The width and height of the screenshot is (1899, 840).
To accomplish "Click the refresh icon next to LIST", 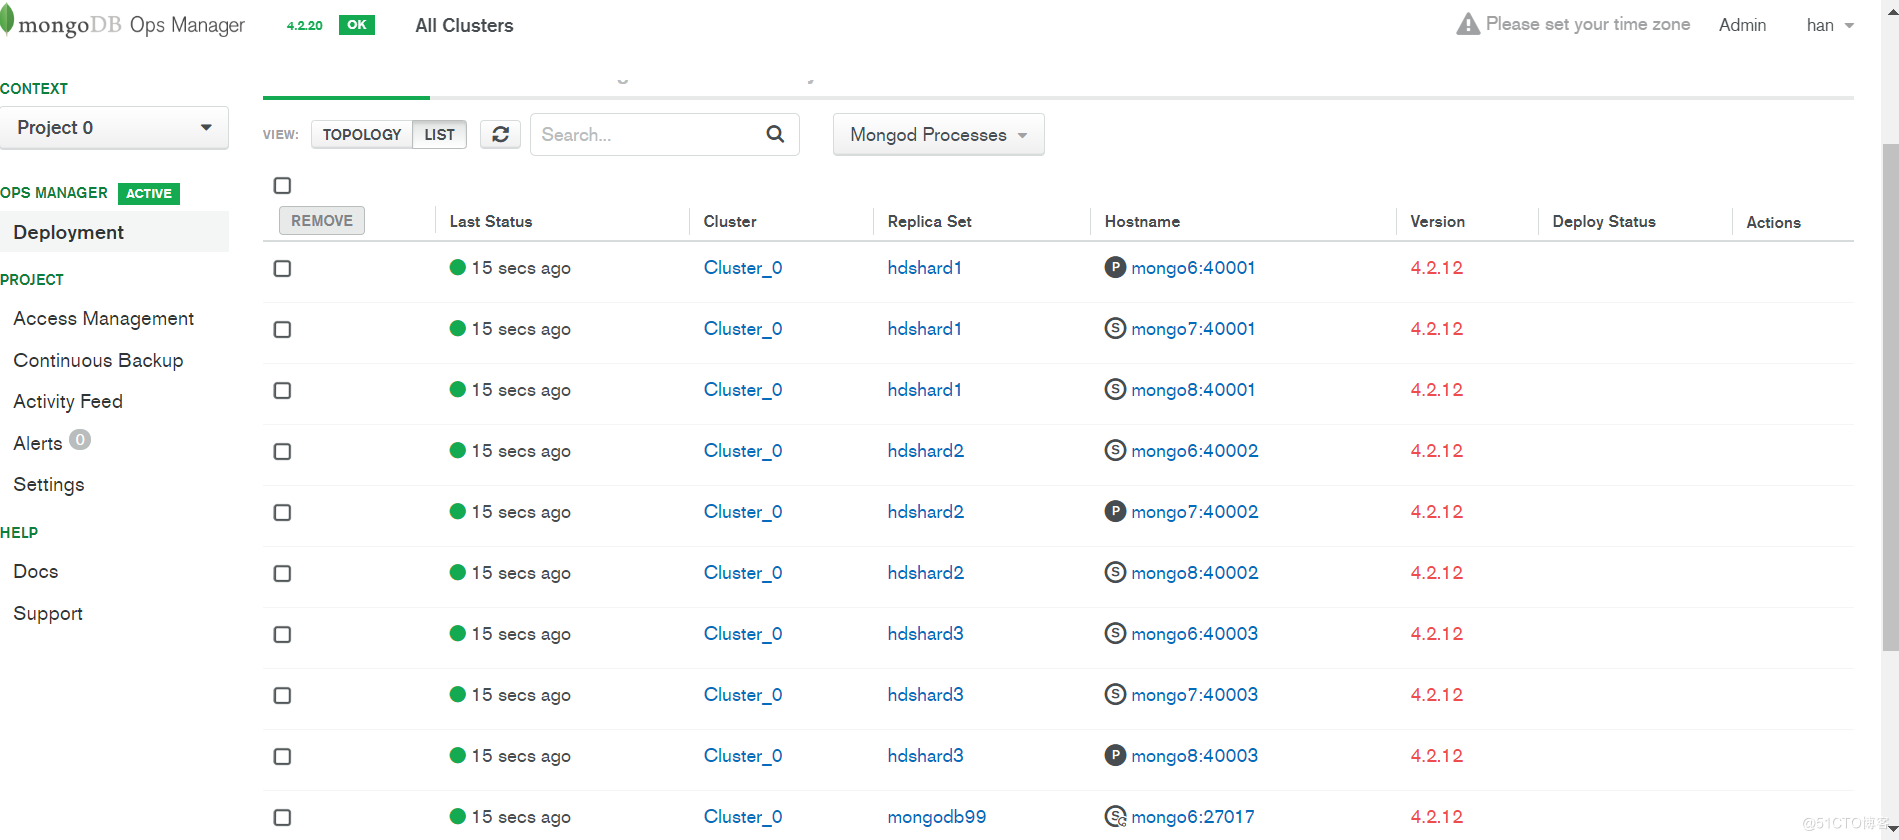I will click(x=500, y=134).
